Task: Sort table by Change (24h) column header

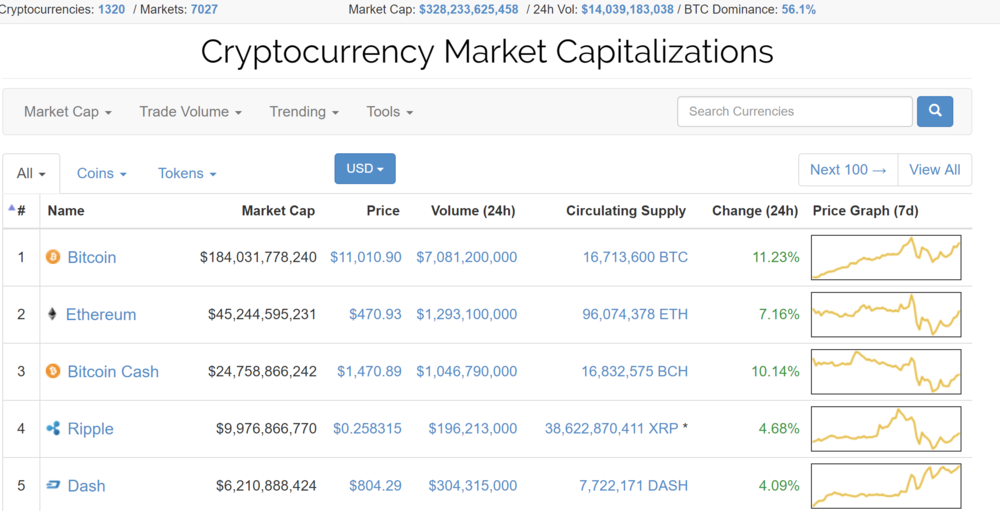Action: [755, 211]
